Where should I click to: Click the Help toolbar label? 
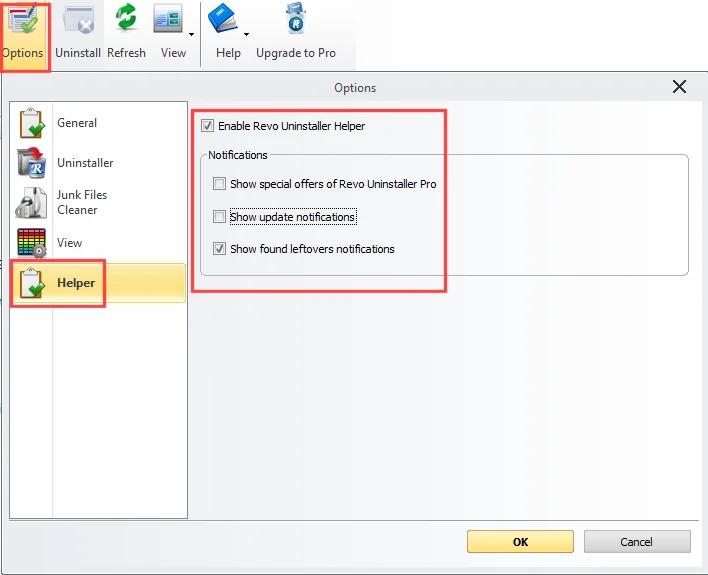(x=228, y=53)
